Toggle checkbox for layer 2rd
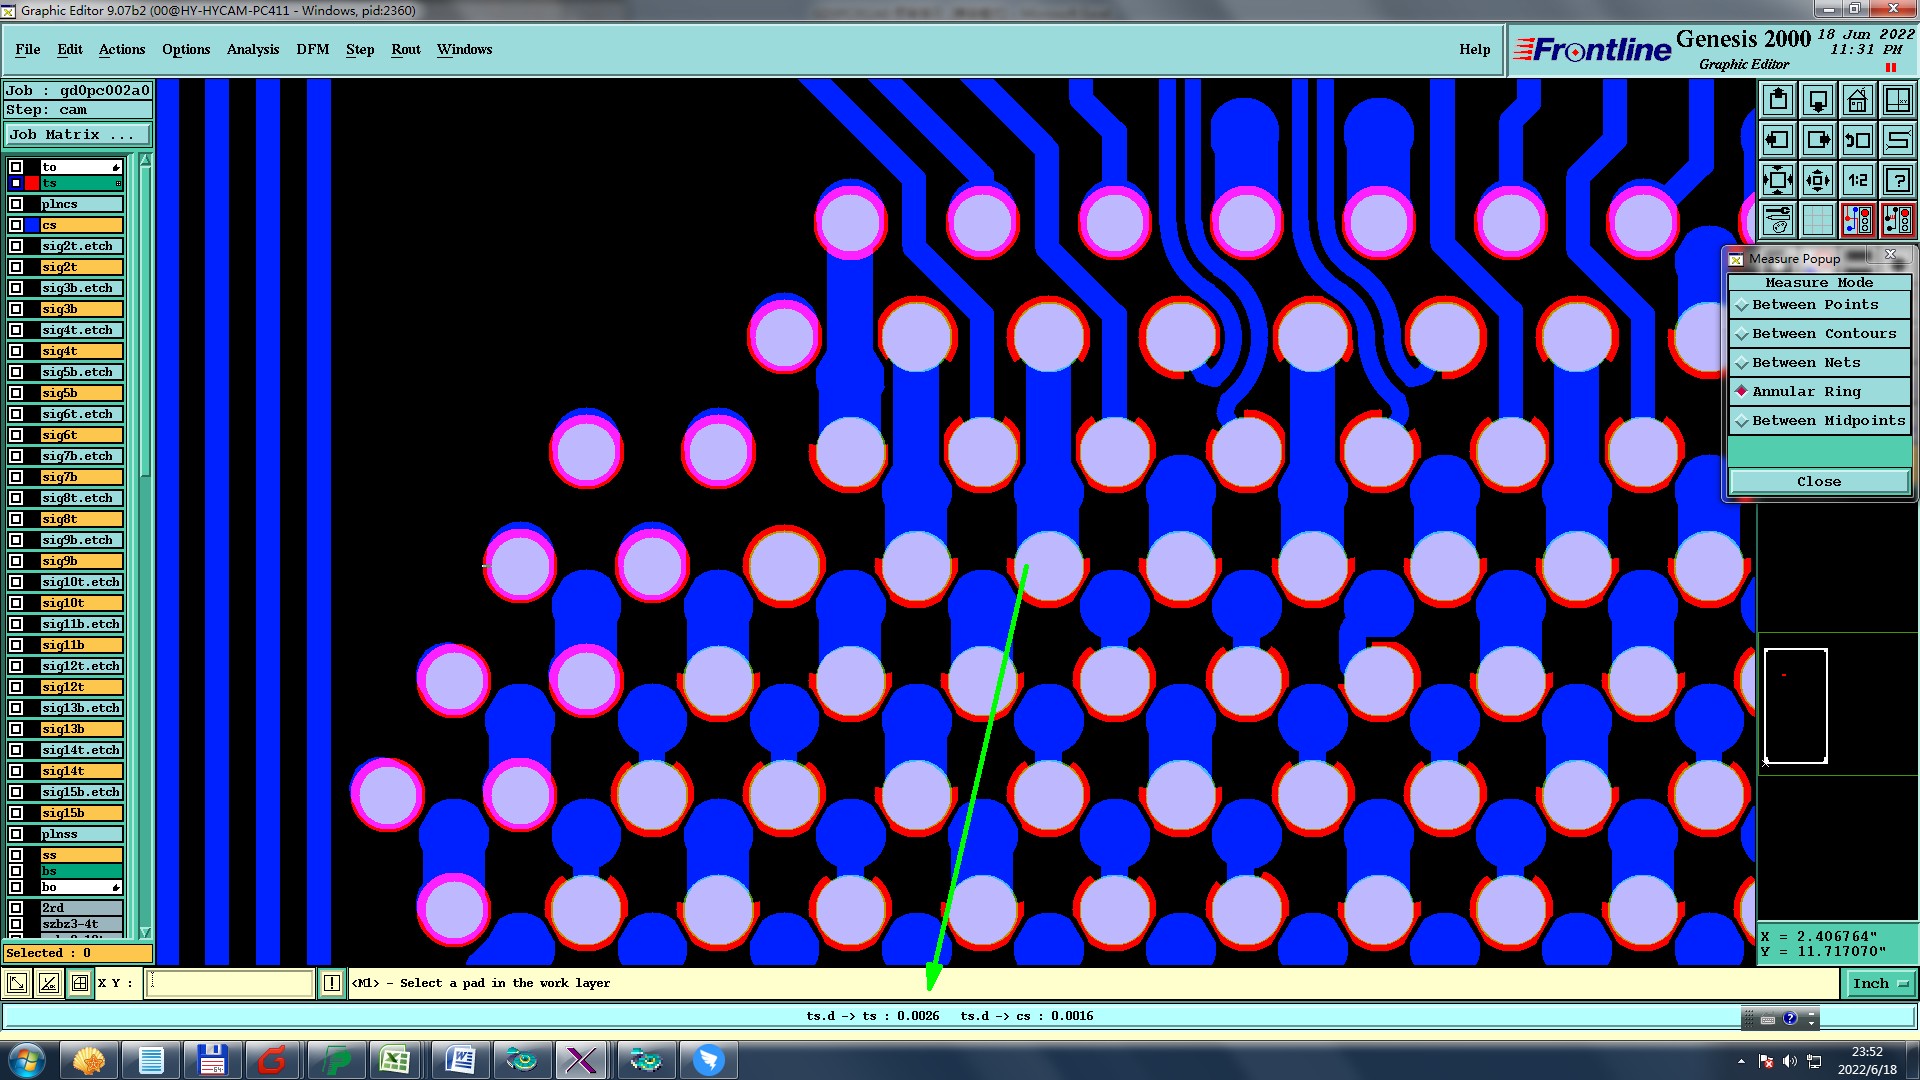Viewport: 1920px width, 1080px height. tap(16, 908)
